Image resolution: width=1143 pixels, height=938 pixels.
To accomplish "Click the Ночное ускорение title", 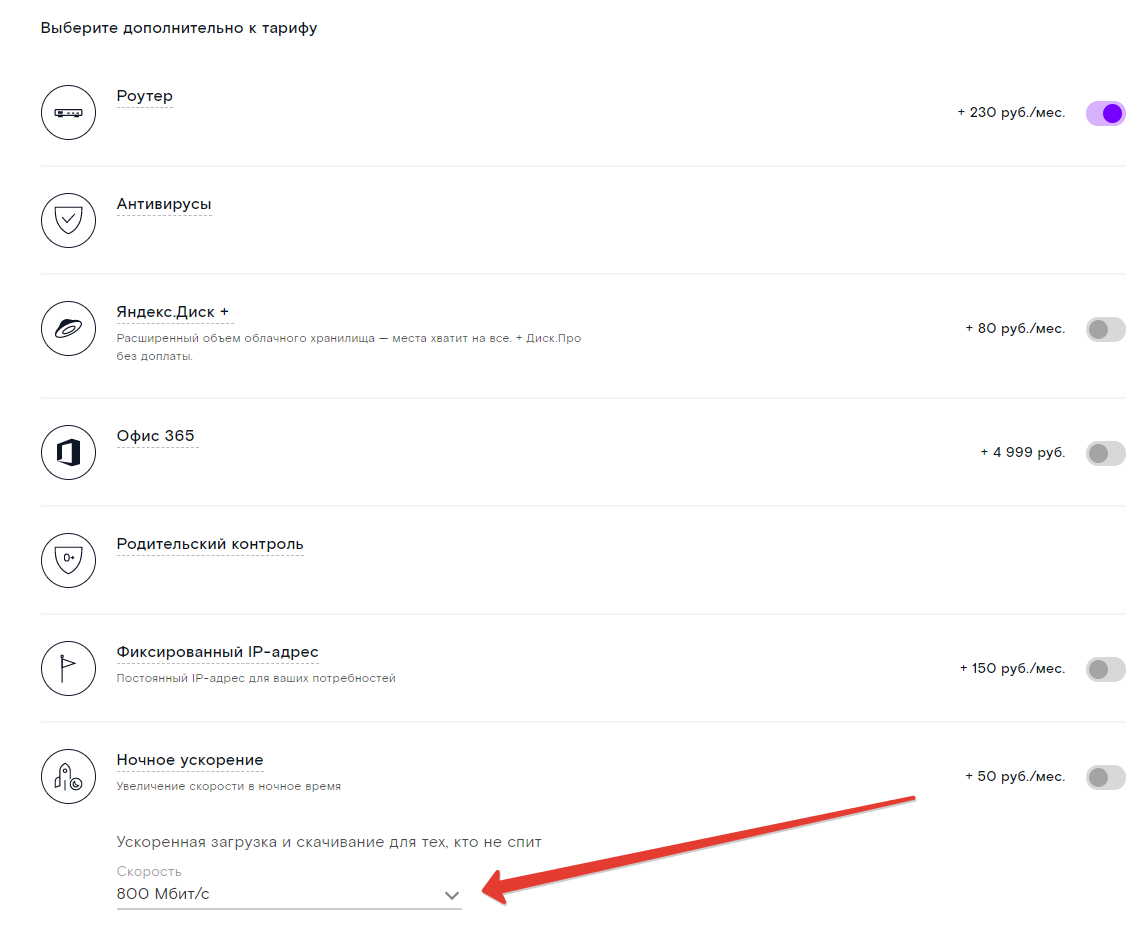I will click(x=190, y=761).
